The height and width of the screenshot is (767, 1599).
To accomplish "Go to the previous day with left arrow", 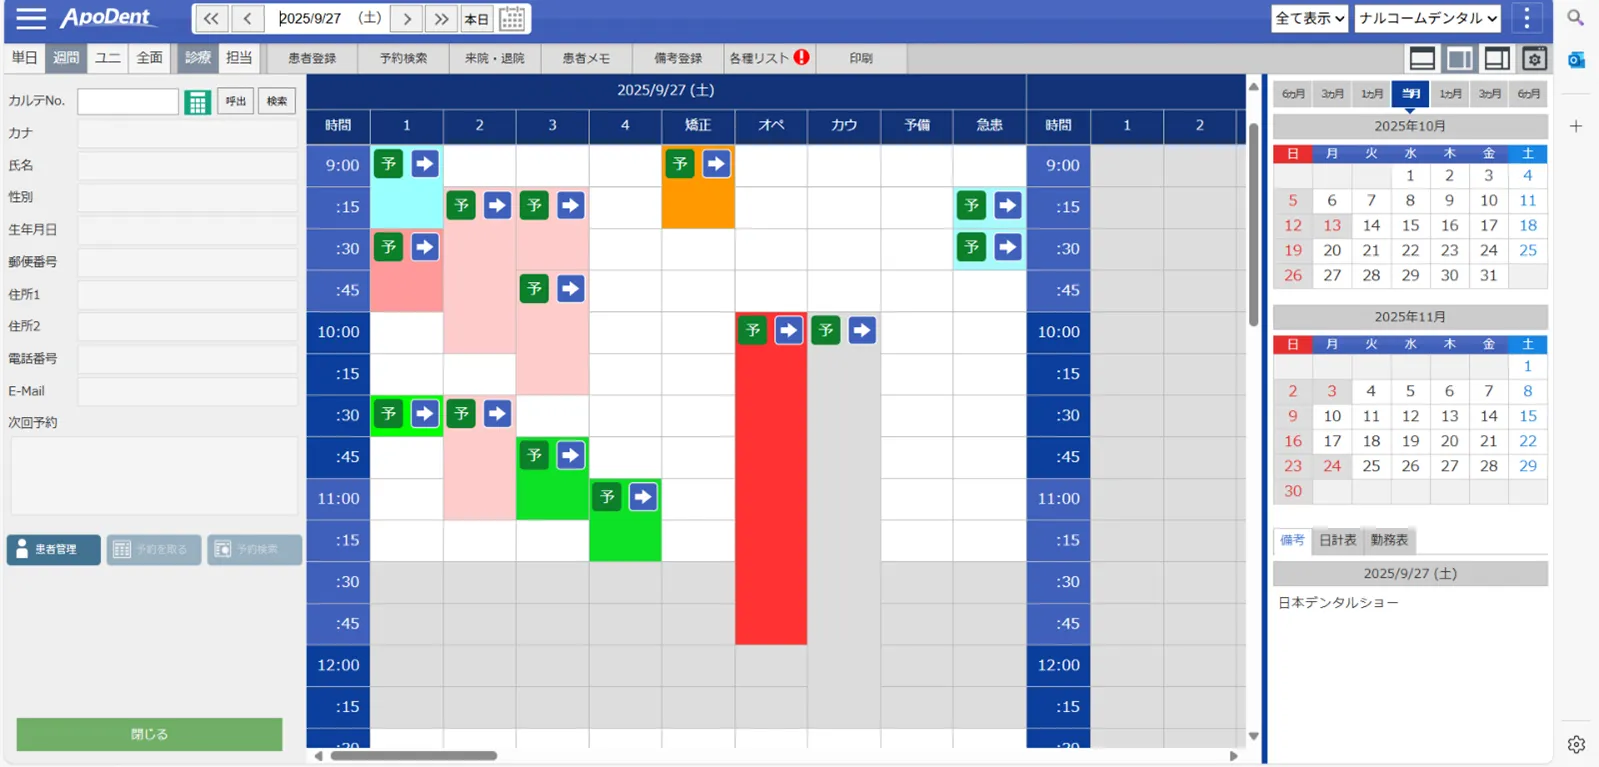I will click(x=247, y=18).
